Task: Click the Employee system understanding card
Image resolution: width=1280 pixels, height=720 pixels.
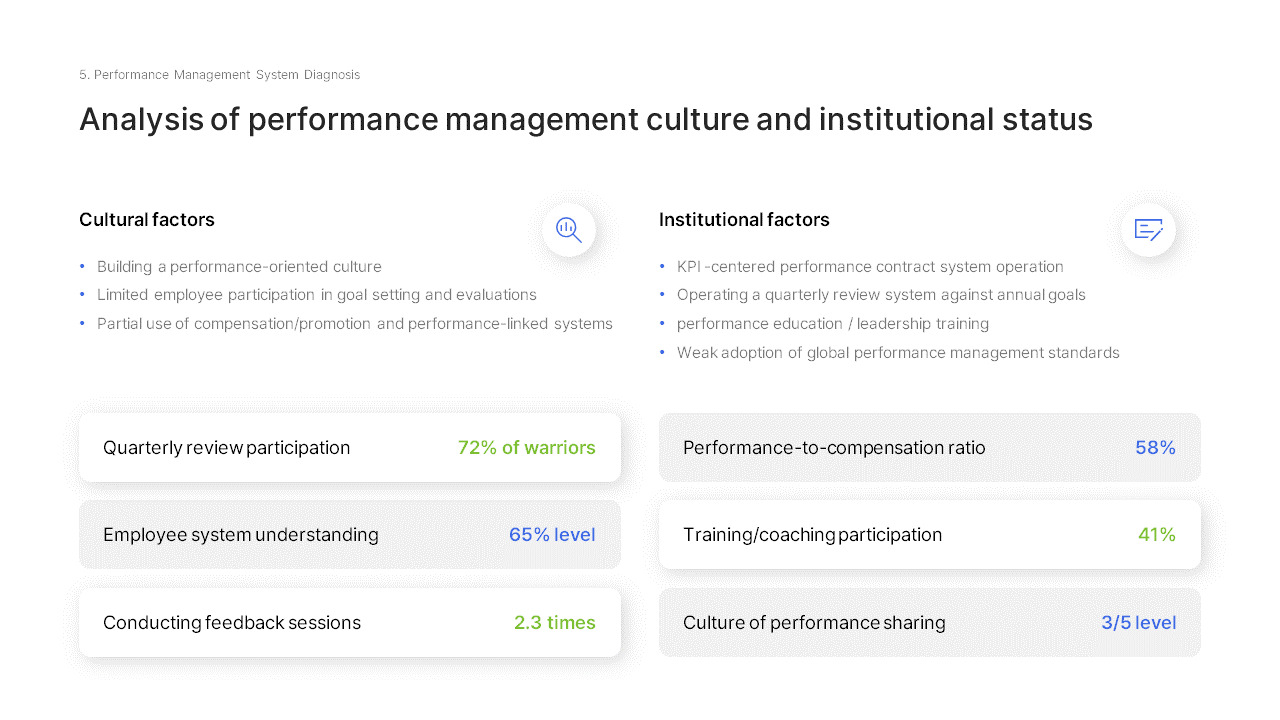Action: point(349,534)
